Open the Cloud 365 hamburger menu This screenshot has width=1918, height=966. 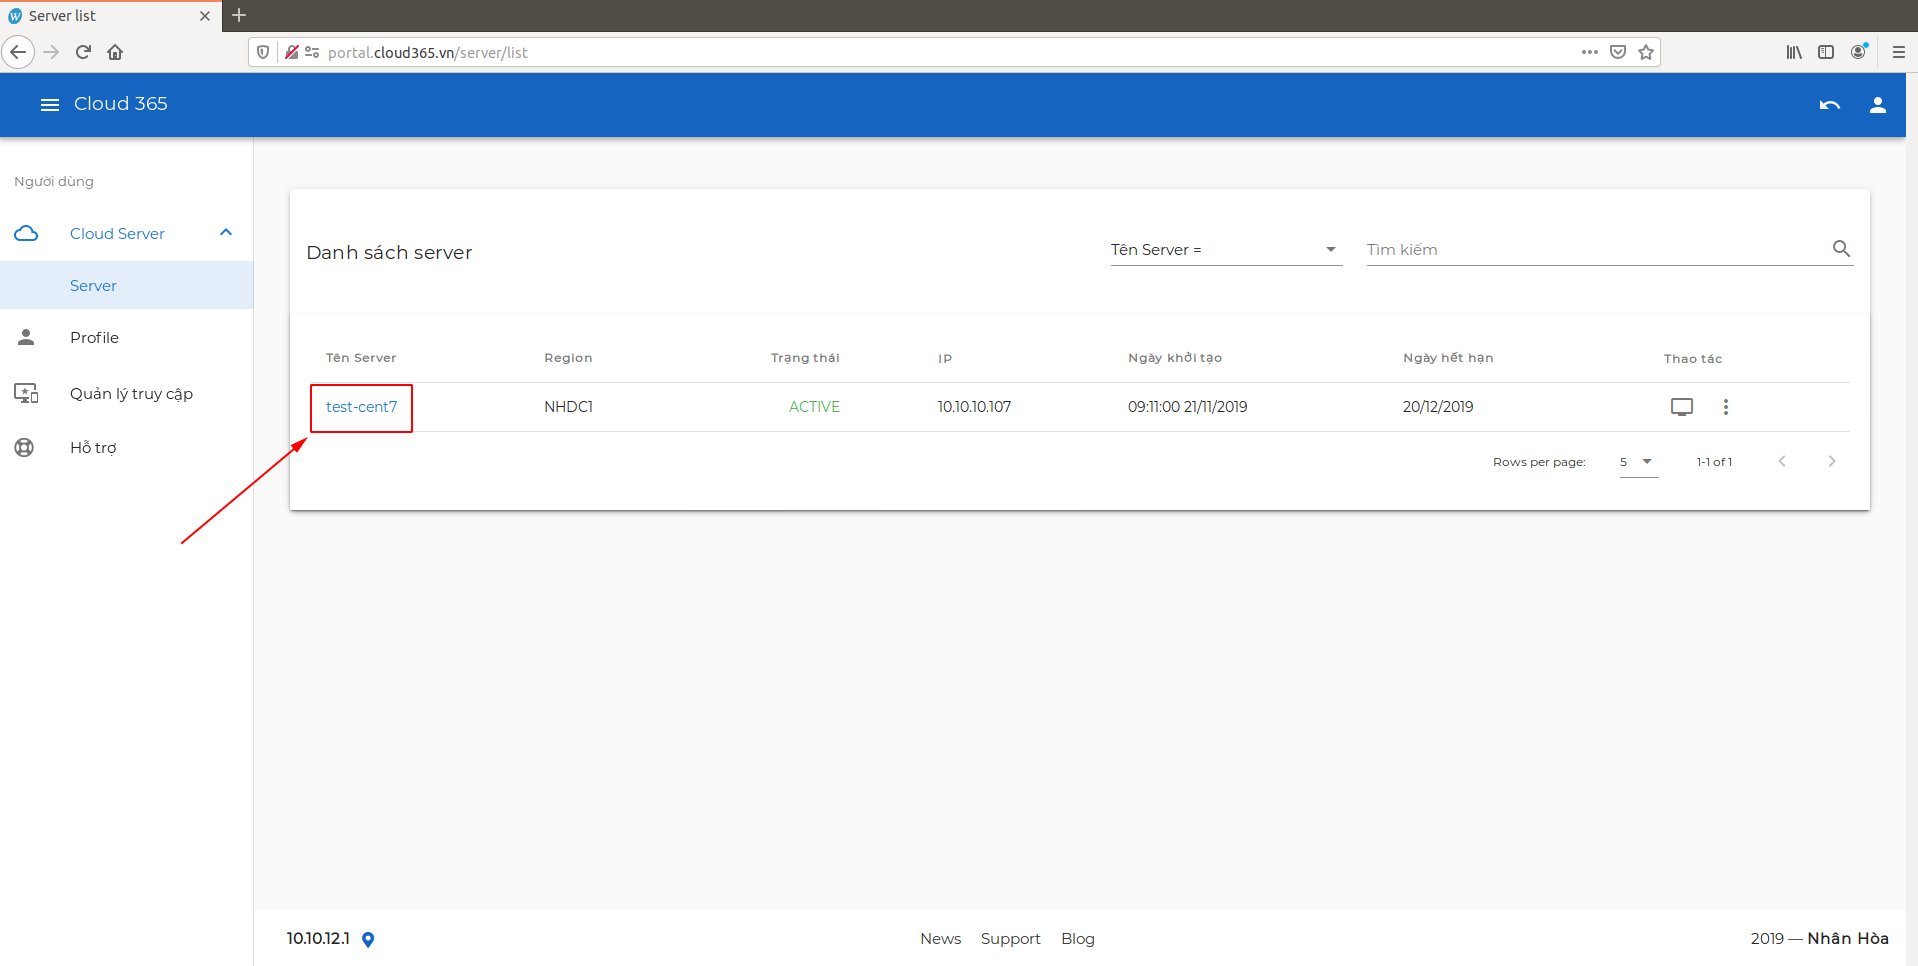click(49, 105)
